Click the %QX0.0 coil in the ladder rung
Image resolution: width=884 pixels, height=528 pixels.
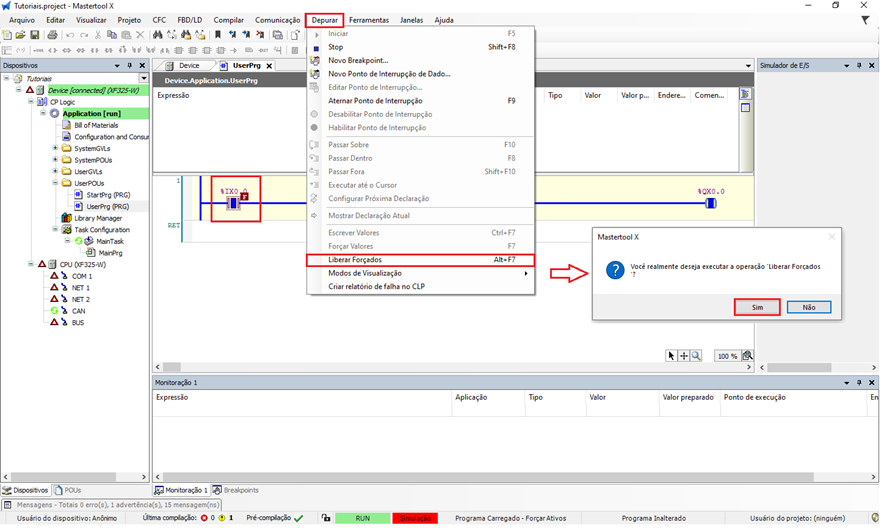pyautogui.click(x=711, y=203)
